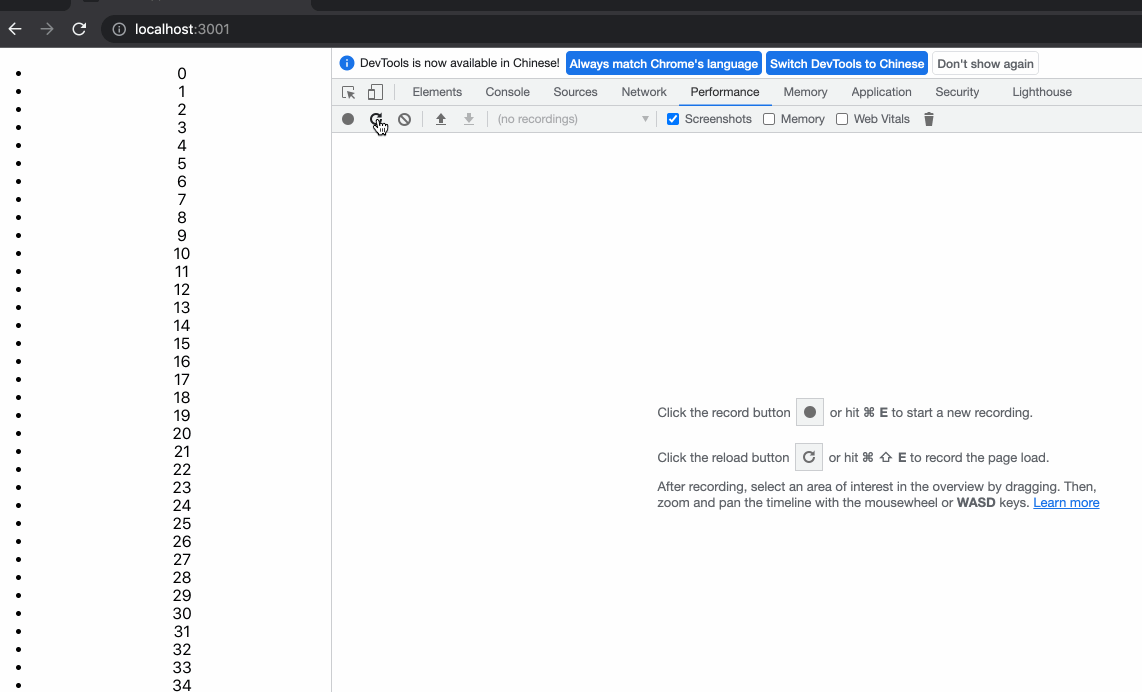Start a Performance recording
This screenshot has height=692, width=1142.
(348, 119)
